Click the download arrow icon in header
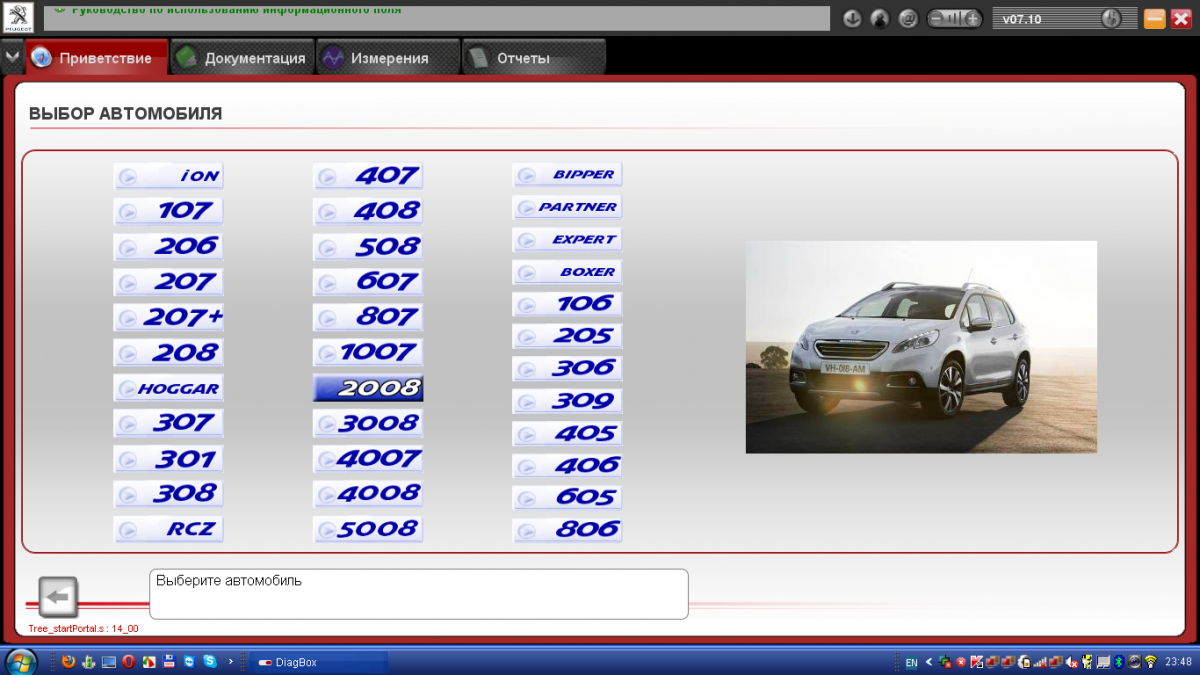 click(x=852, y=19)
